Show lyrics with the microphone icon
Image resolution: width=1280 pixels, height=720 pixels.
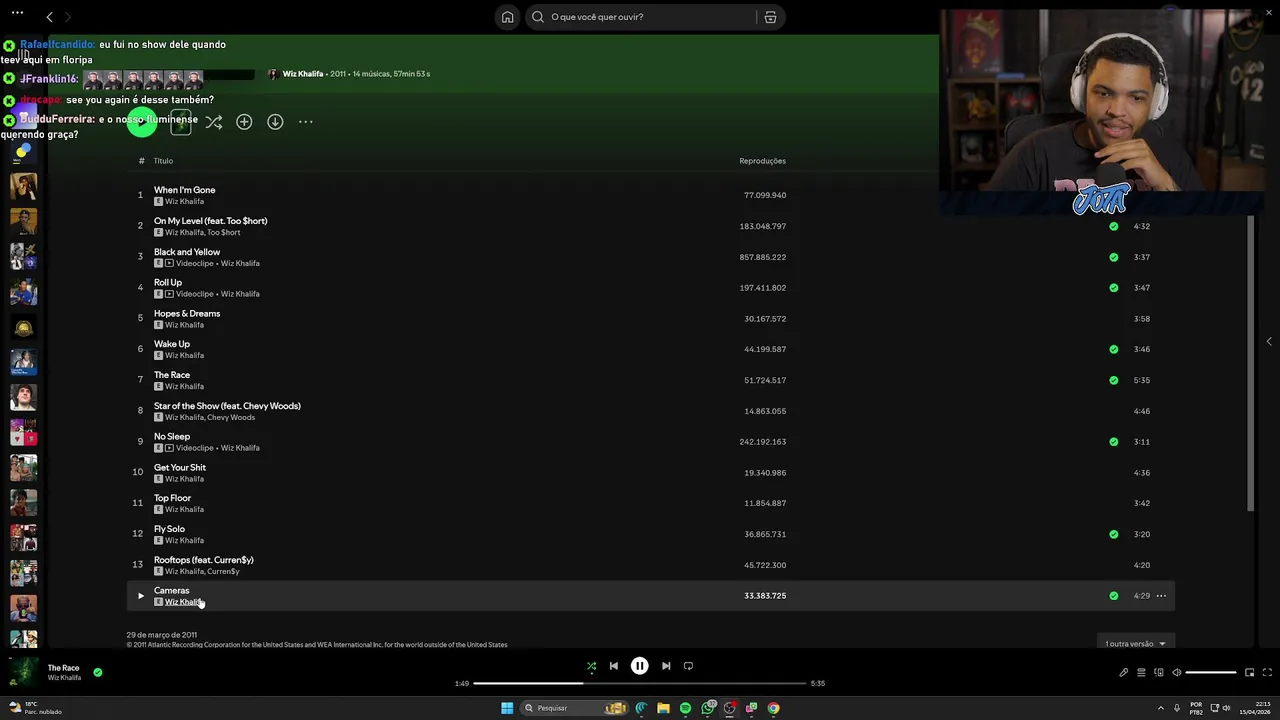pyautogui.click(x=1123, y=673)
